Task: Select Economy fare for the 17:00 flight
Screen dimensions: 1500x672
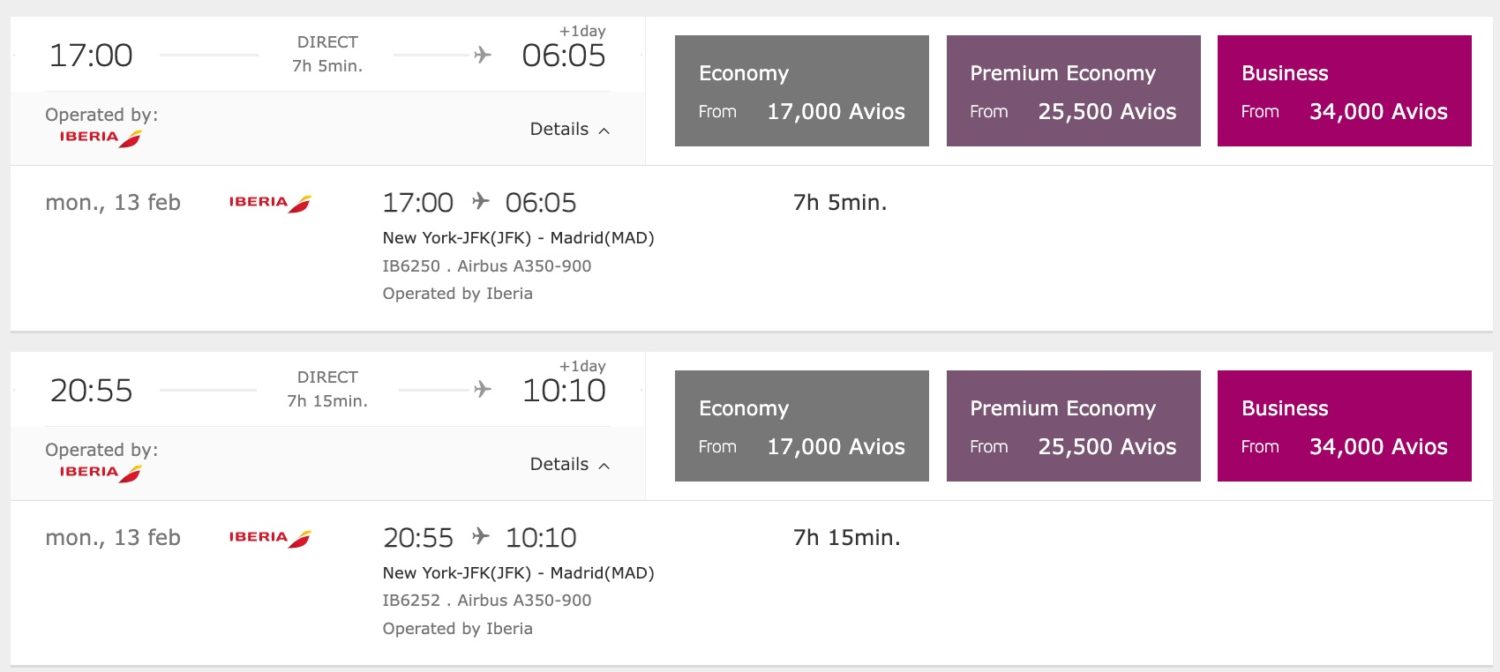Action: tap(801, 90)
